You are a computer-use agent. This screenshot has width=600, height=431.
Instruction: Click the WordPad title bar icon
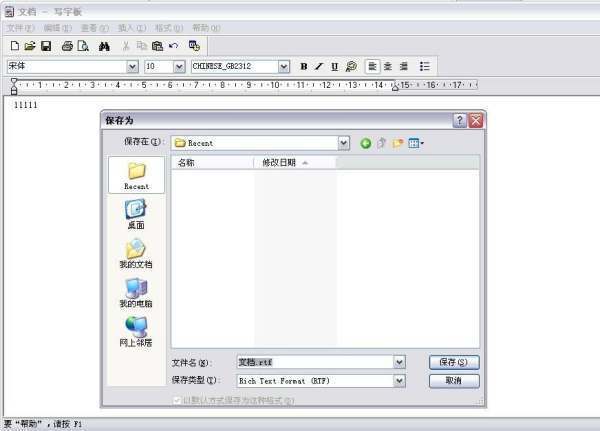click(9, 12)
